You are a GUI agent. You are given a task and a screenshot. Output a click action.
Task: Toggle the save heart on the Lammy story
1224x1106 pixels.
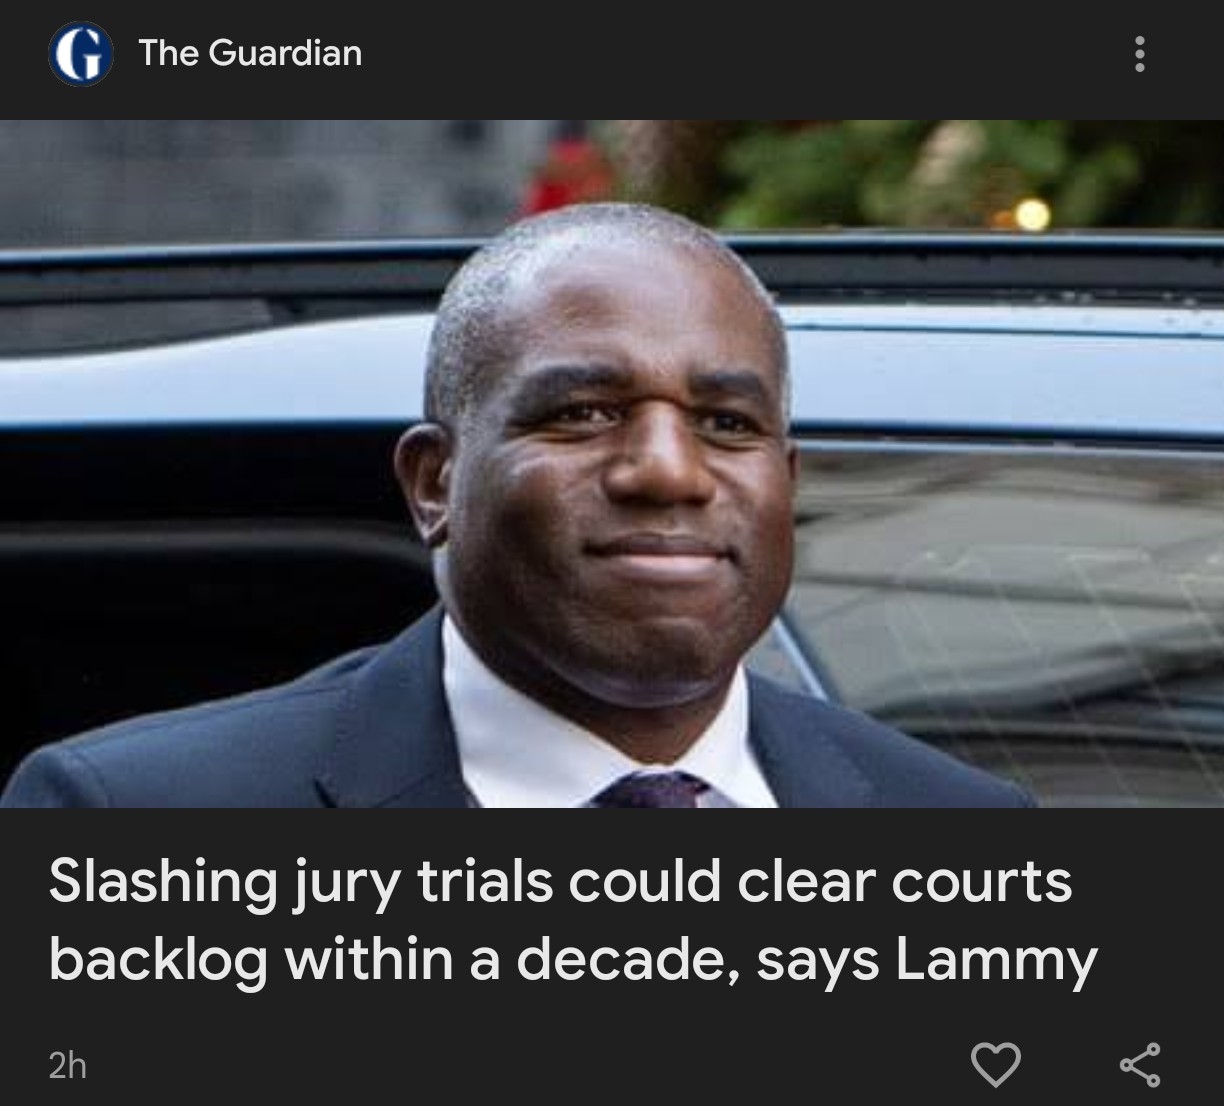tap(997, 1064)
